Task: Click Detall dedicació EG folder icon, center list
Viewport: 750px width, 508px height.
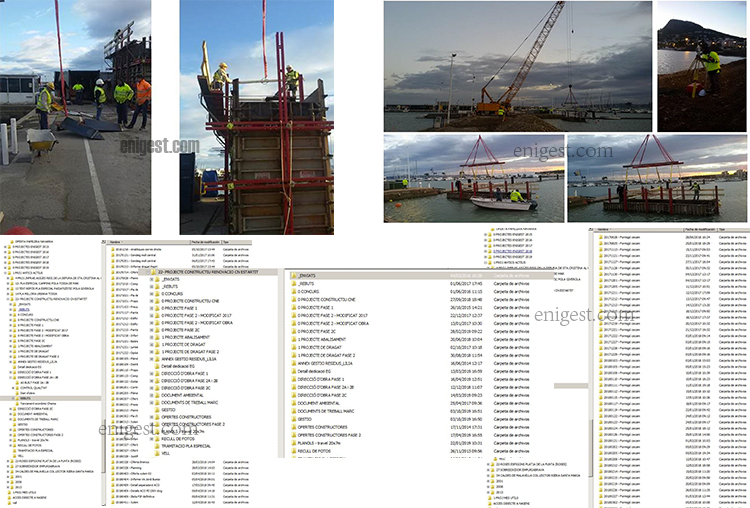Action: 294,371
